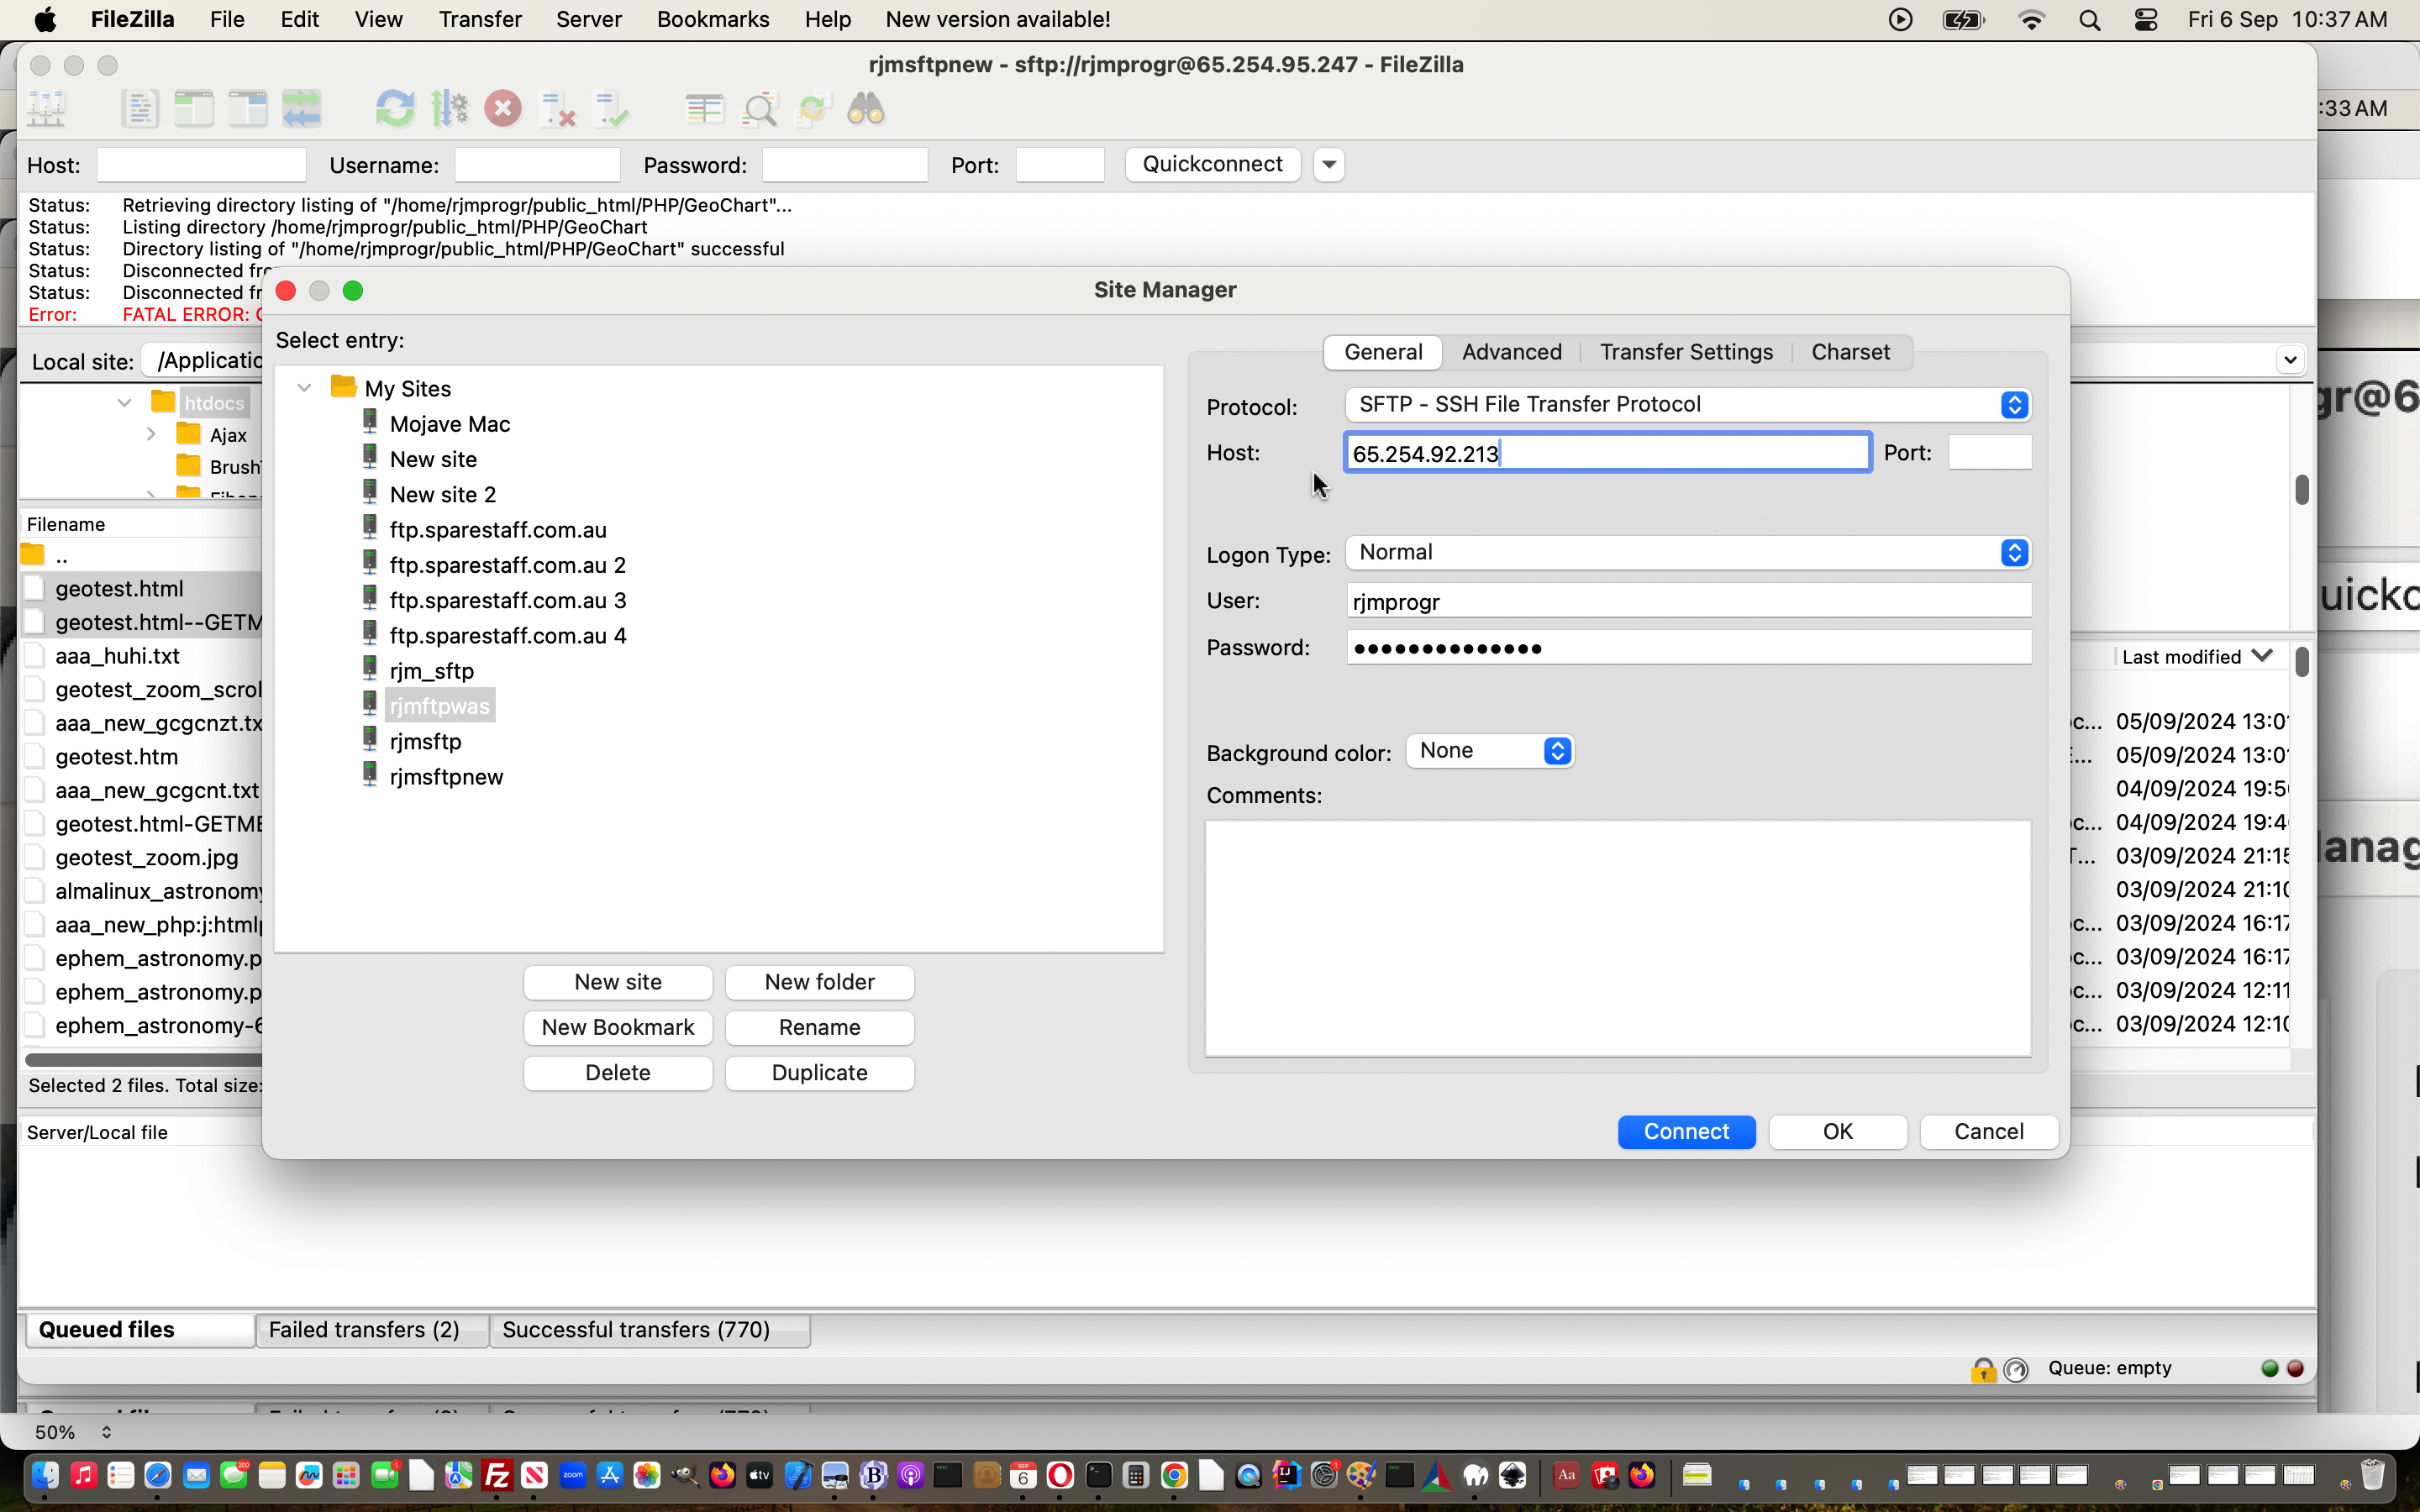Viewport: 2420px width, 1512px height.
Task: Switch to the Transfer Settings tab
Action: [x=1686, y=352]
